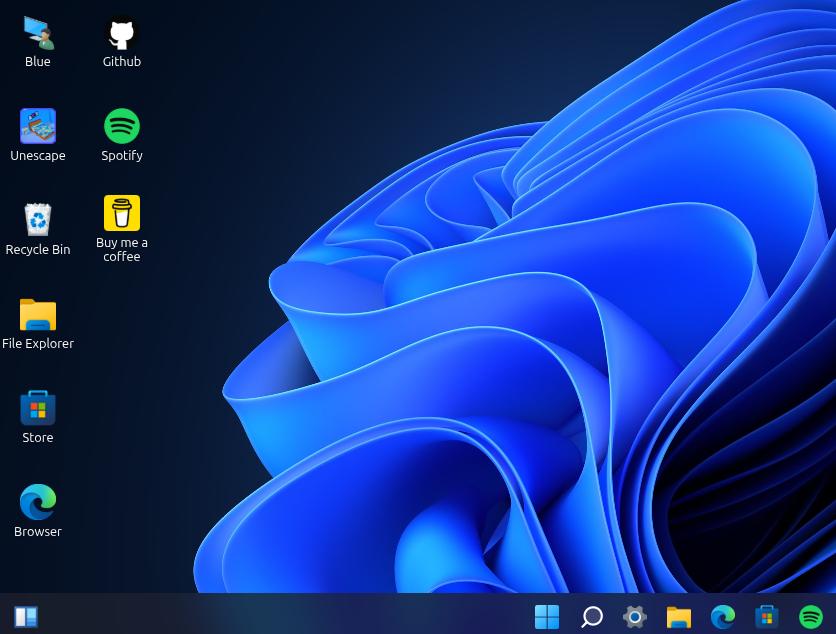Open the widgets panel at taskbar left
This screenshot has width=836, height=634.
coord(26,617)
